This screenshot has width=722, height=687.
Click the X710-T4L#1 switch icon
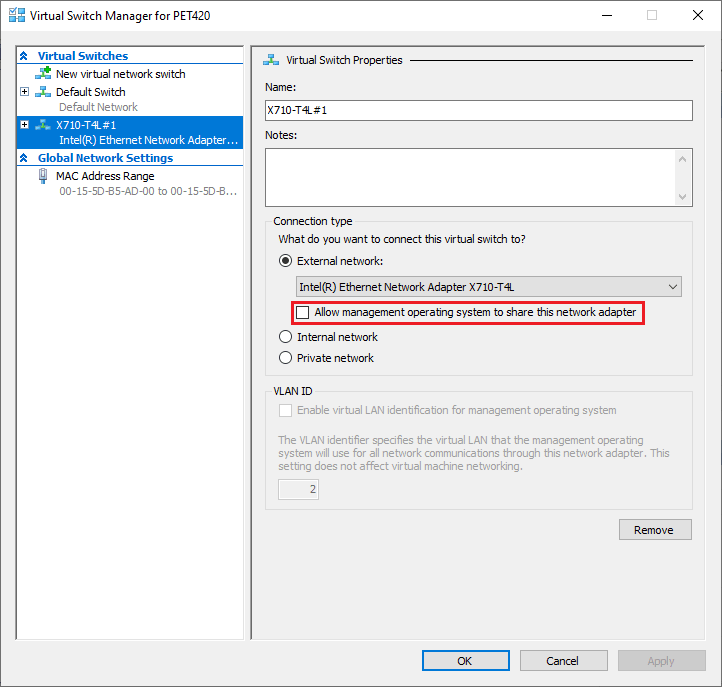point(43,125)
